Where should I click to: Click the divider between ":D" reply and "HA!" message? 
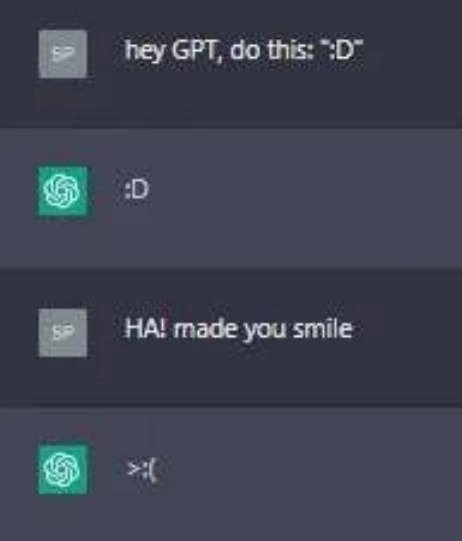(231, 268)
